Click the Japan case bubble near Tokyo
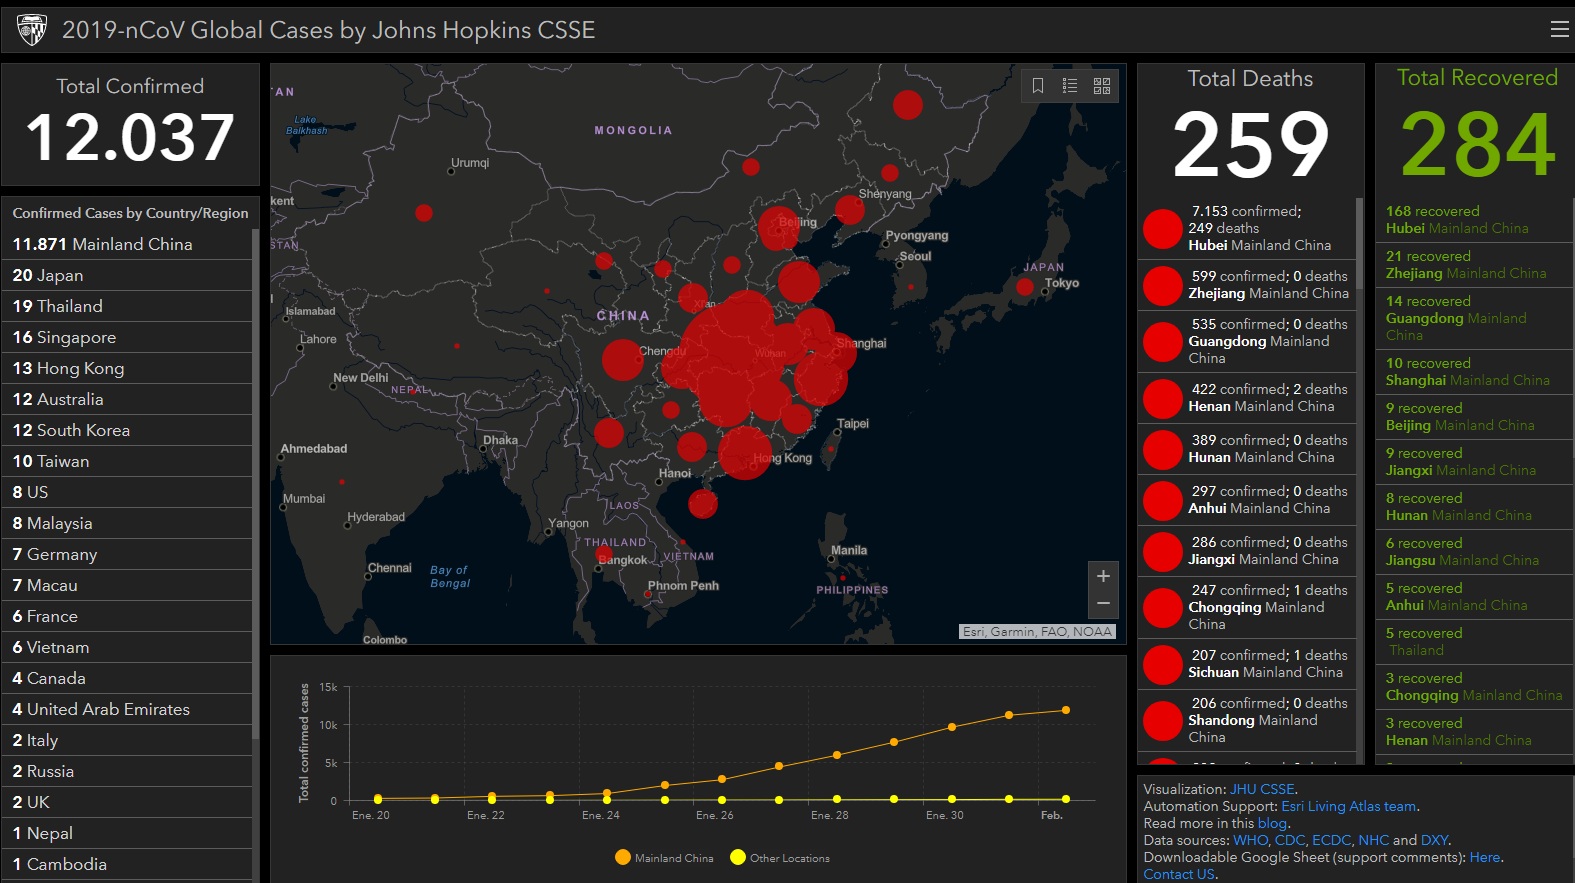This screenshot has width=1575, height=883. pyautogui.click(x=1025, y=287)
